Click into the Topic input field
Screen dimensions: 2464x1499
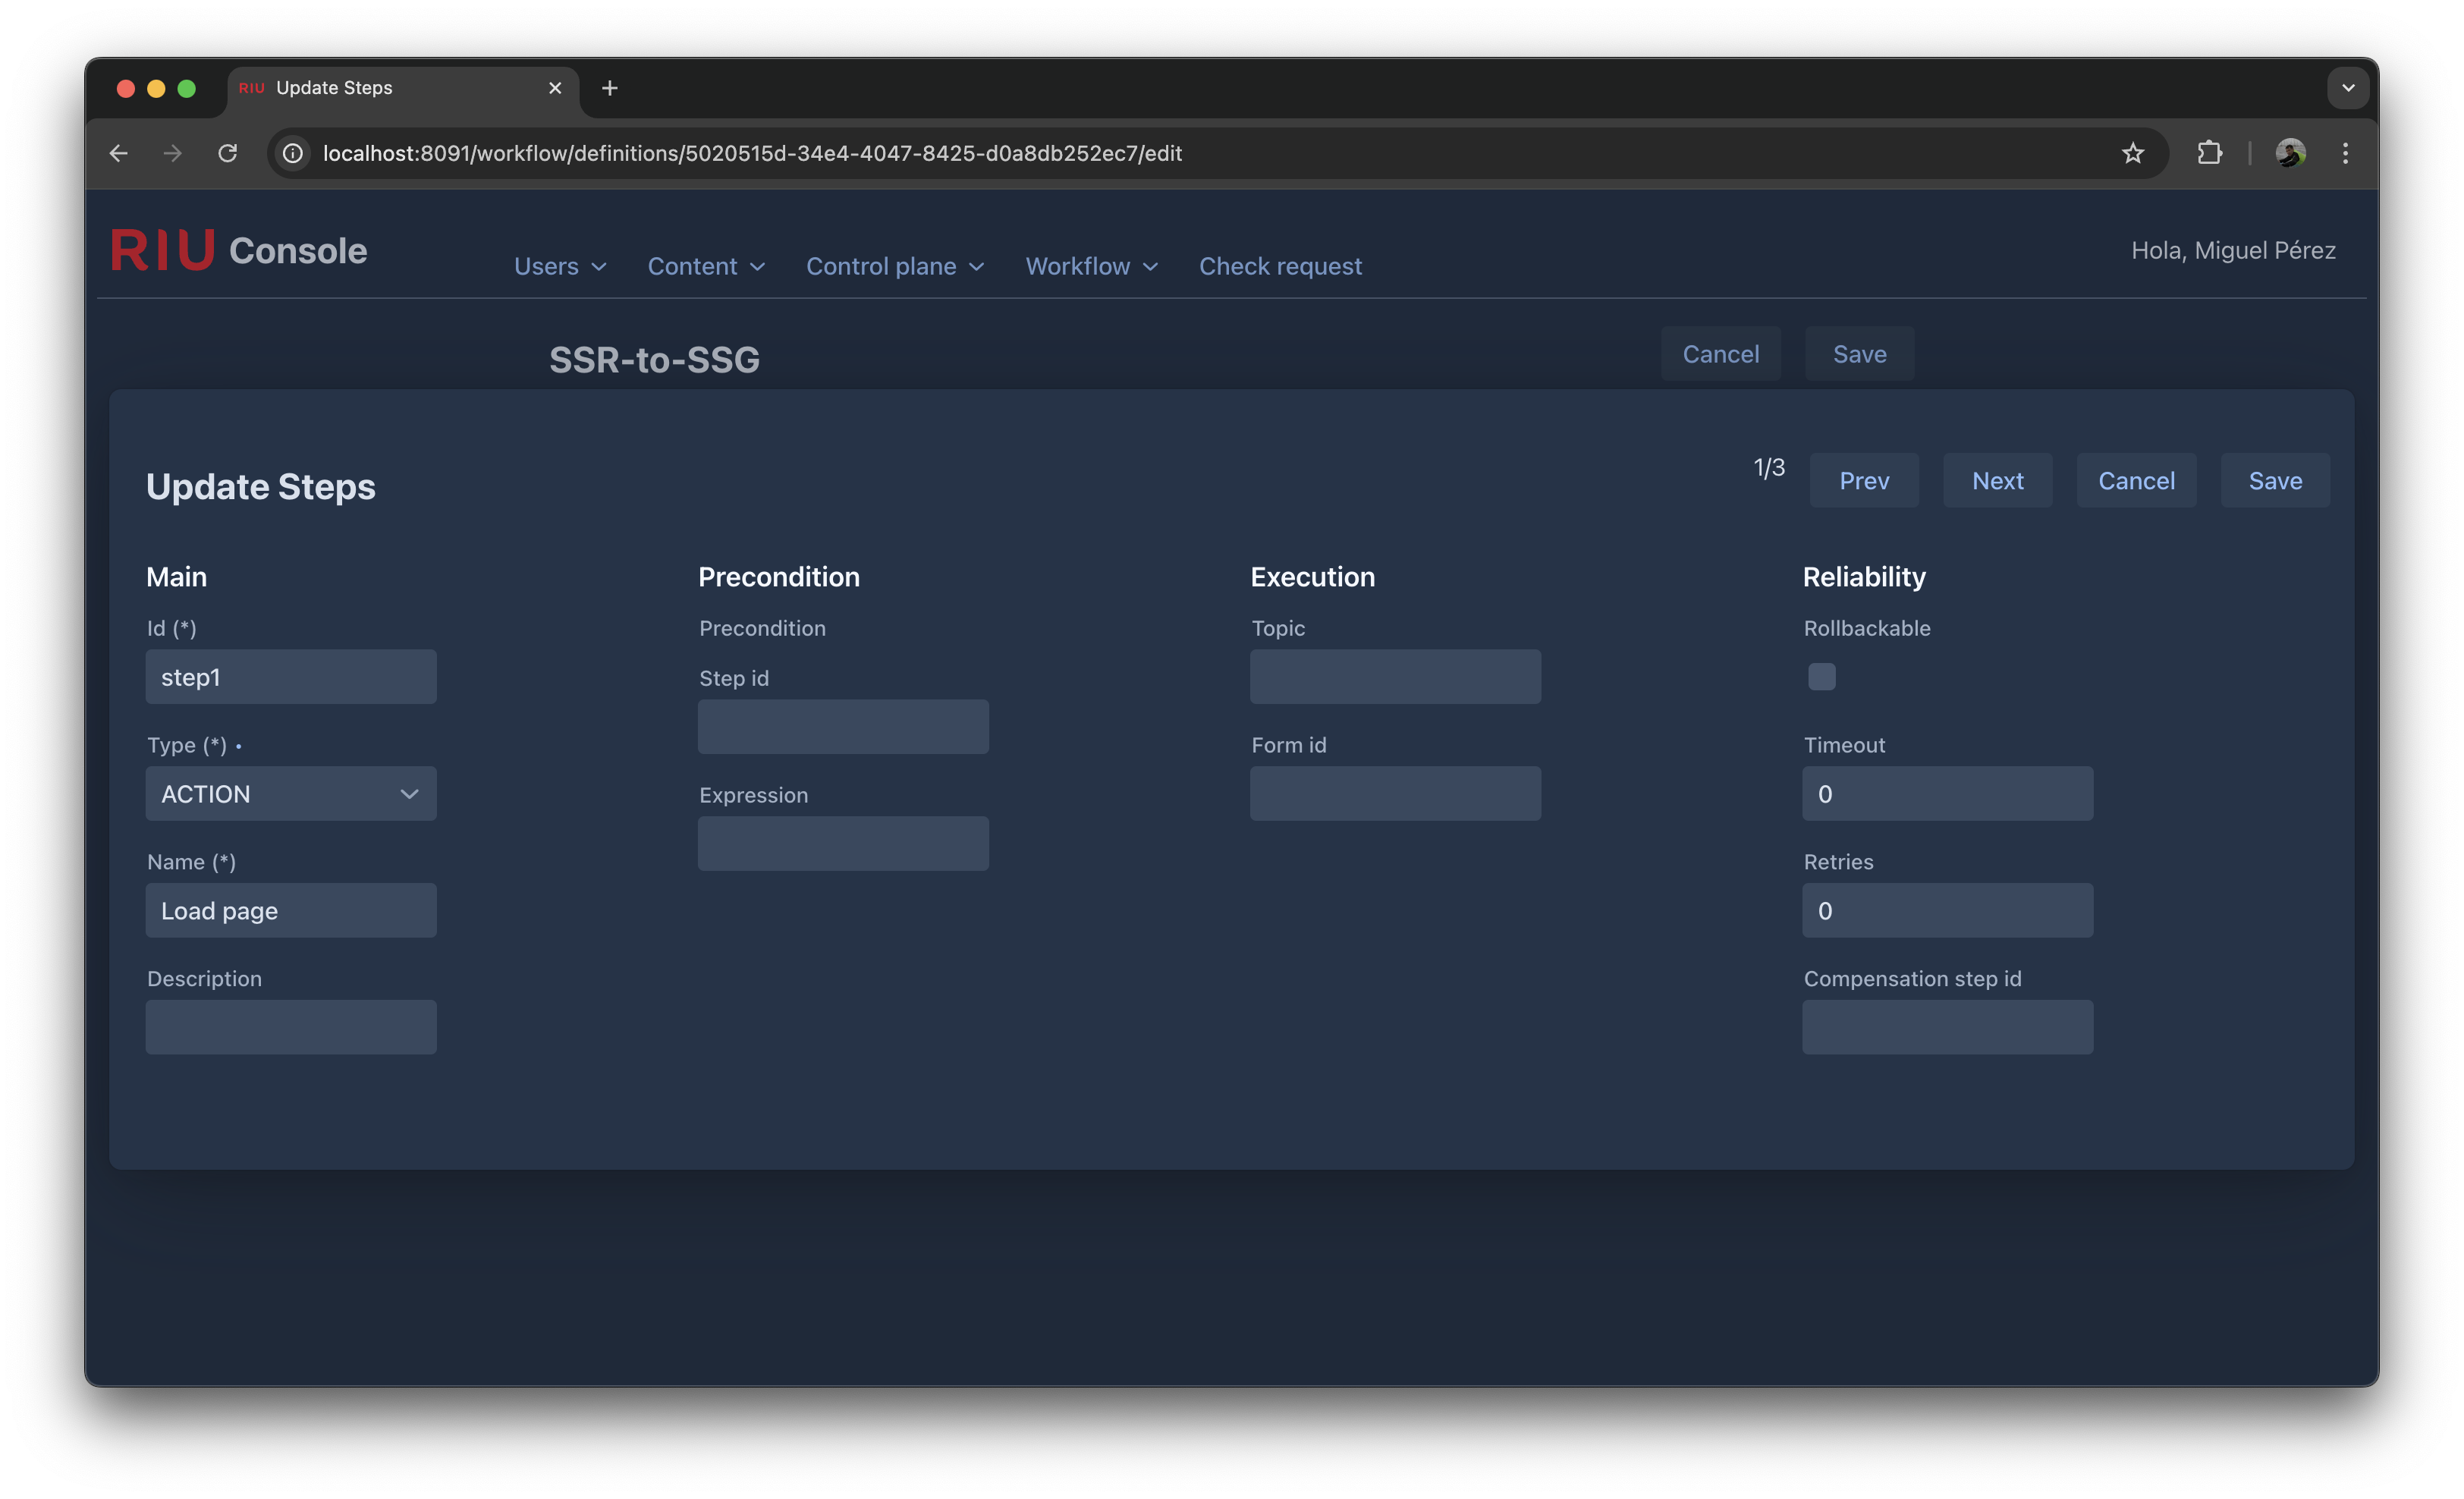click(1395, 677)
